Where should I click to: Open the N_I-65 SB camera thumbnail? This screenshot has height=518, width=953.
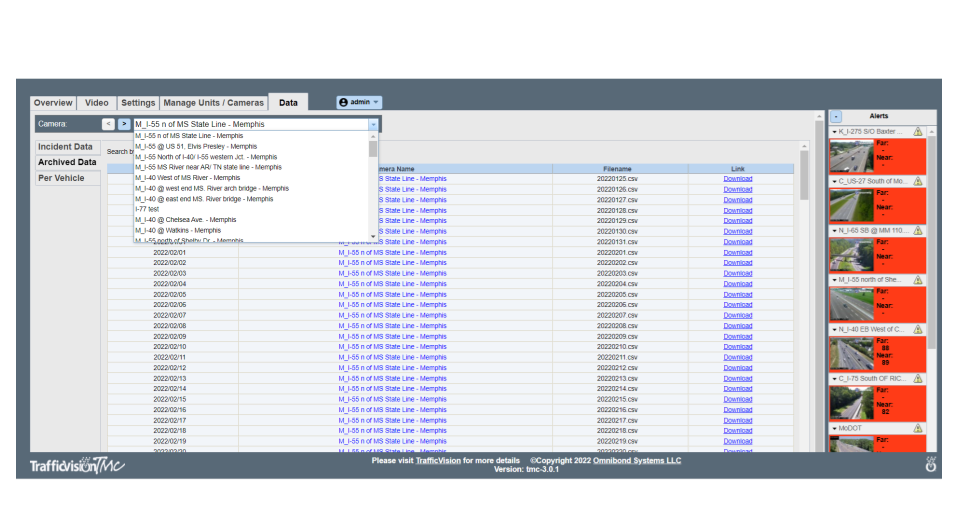click(x=852, y=254)
